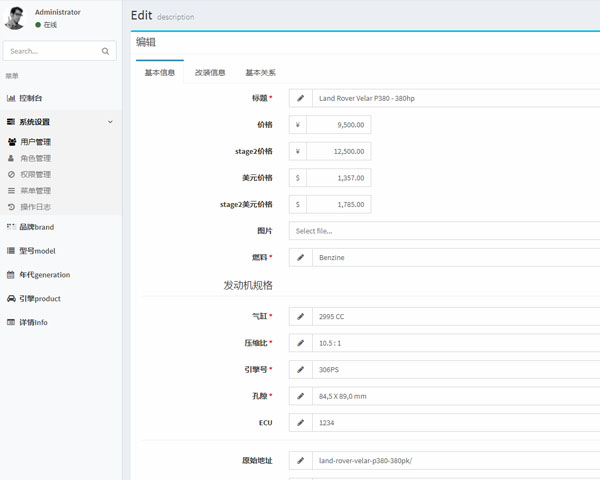Screen dimensions: 600x480
Task: Focus the sidebar Search box
Action: (x=50, y=51)
